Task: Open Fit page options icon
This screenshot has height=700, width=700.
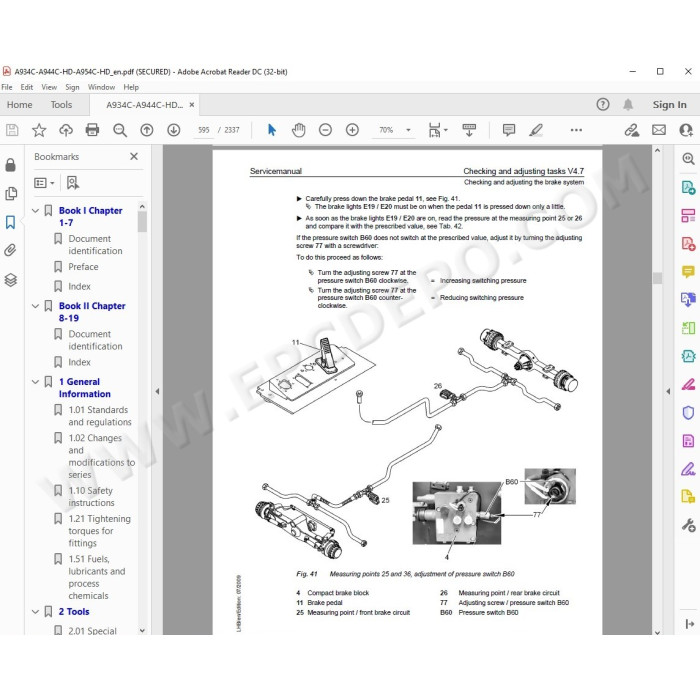Action: point(438,130)
